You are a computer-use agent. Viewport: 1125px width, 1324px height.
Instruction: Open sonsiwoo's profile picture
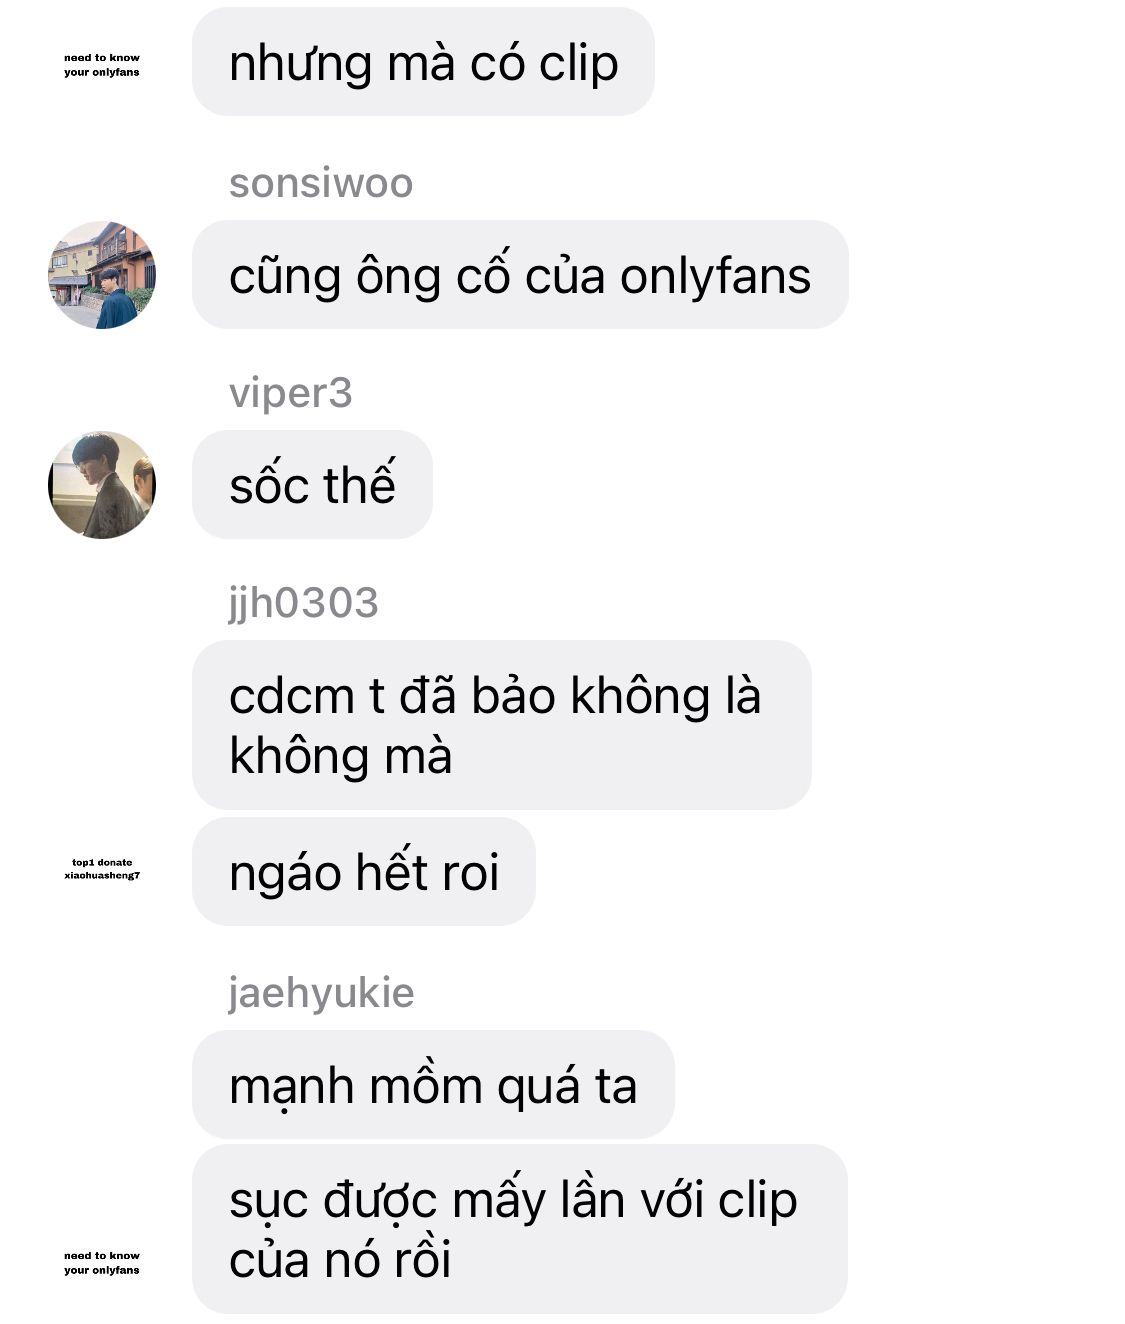[102, 275]
